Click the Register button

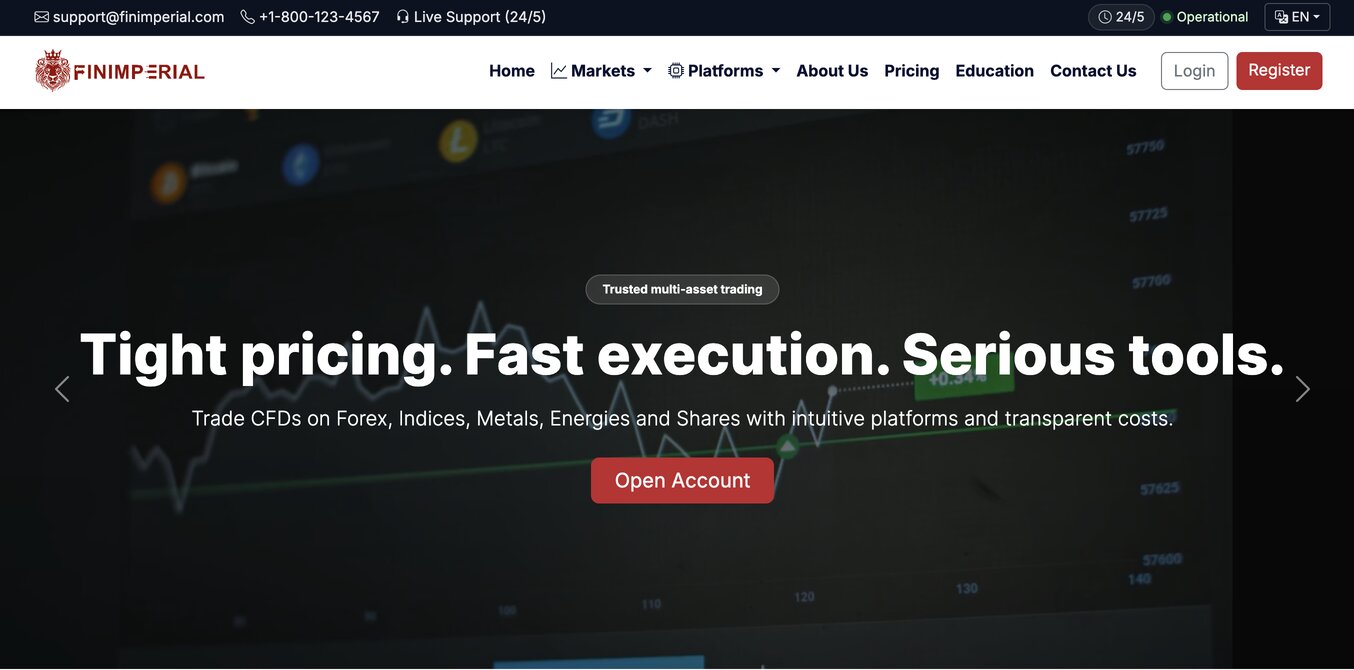[x=1279, y=70]
